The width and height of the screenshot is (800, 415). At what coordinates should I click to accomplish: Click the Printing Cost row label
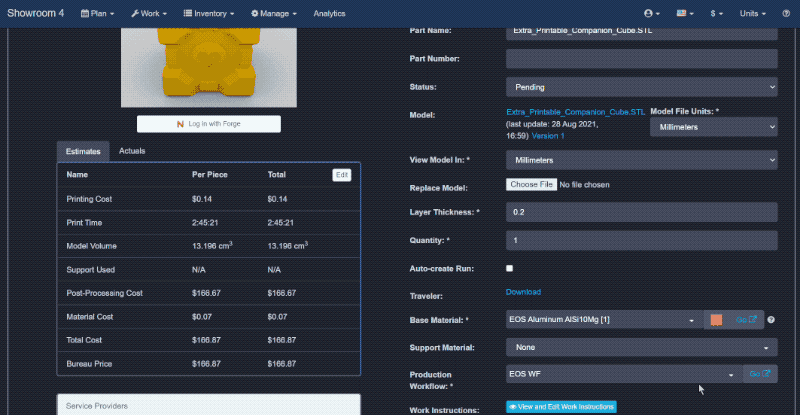click(89, 199)
